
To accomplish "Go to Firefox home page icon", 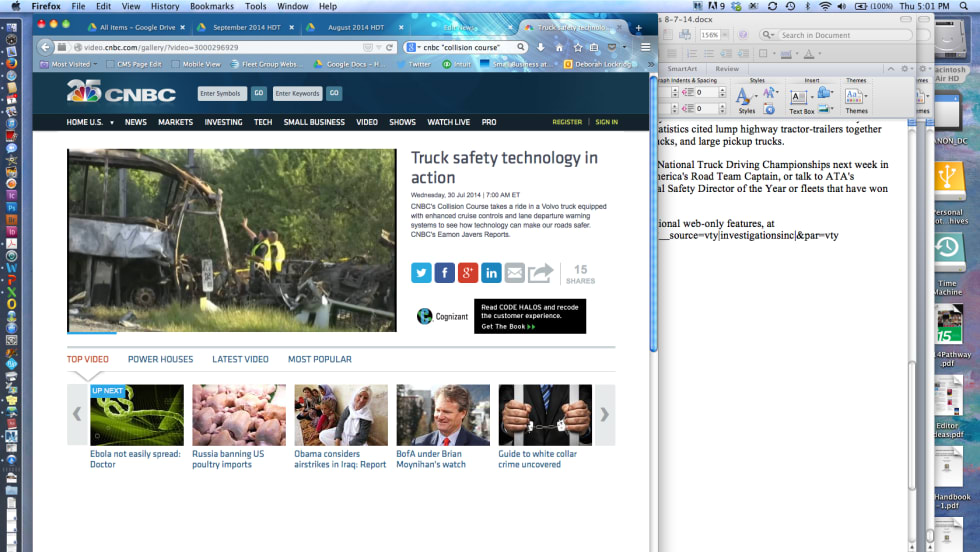I will click(559, 47).
